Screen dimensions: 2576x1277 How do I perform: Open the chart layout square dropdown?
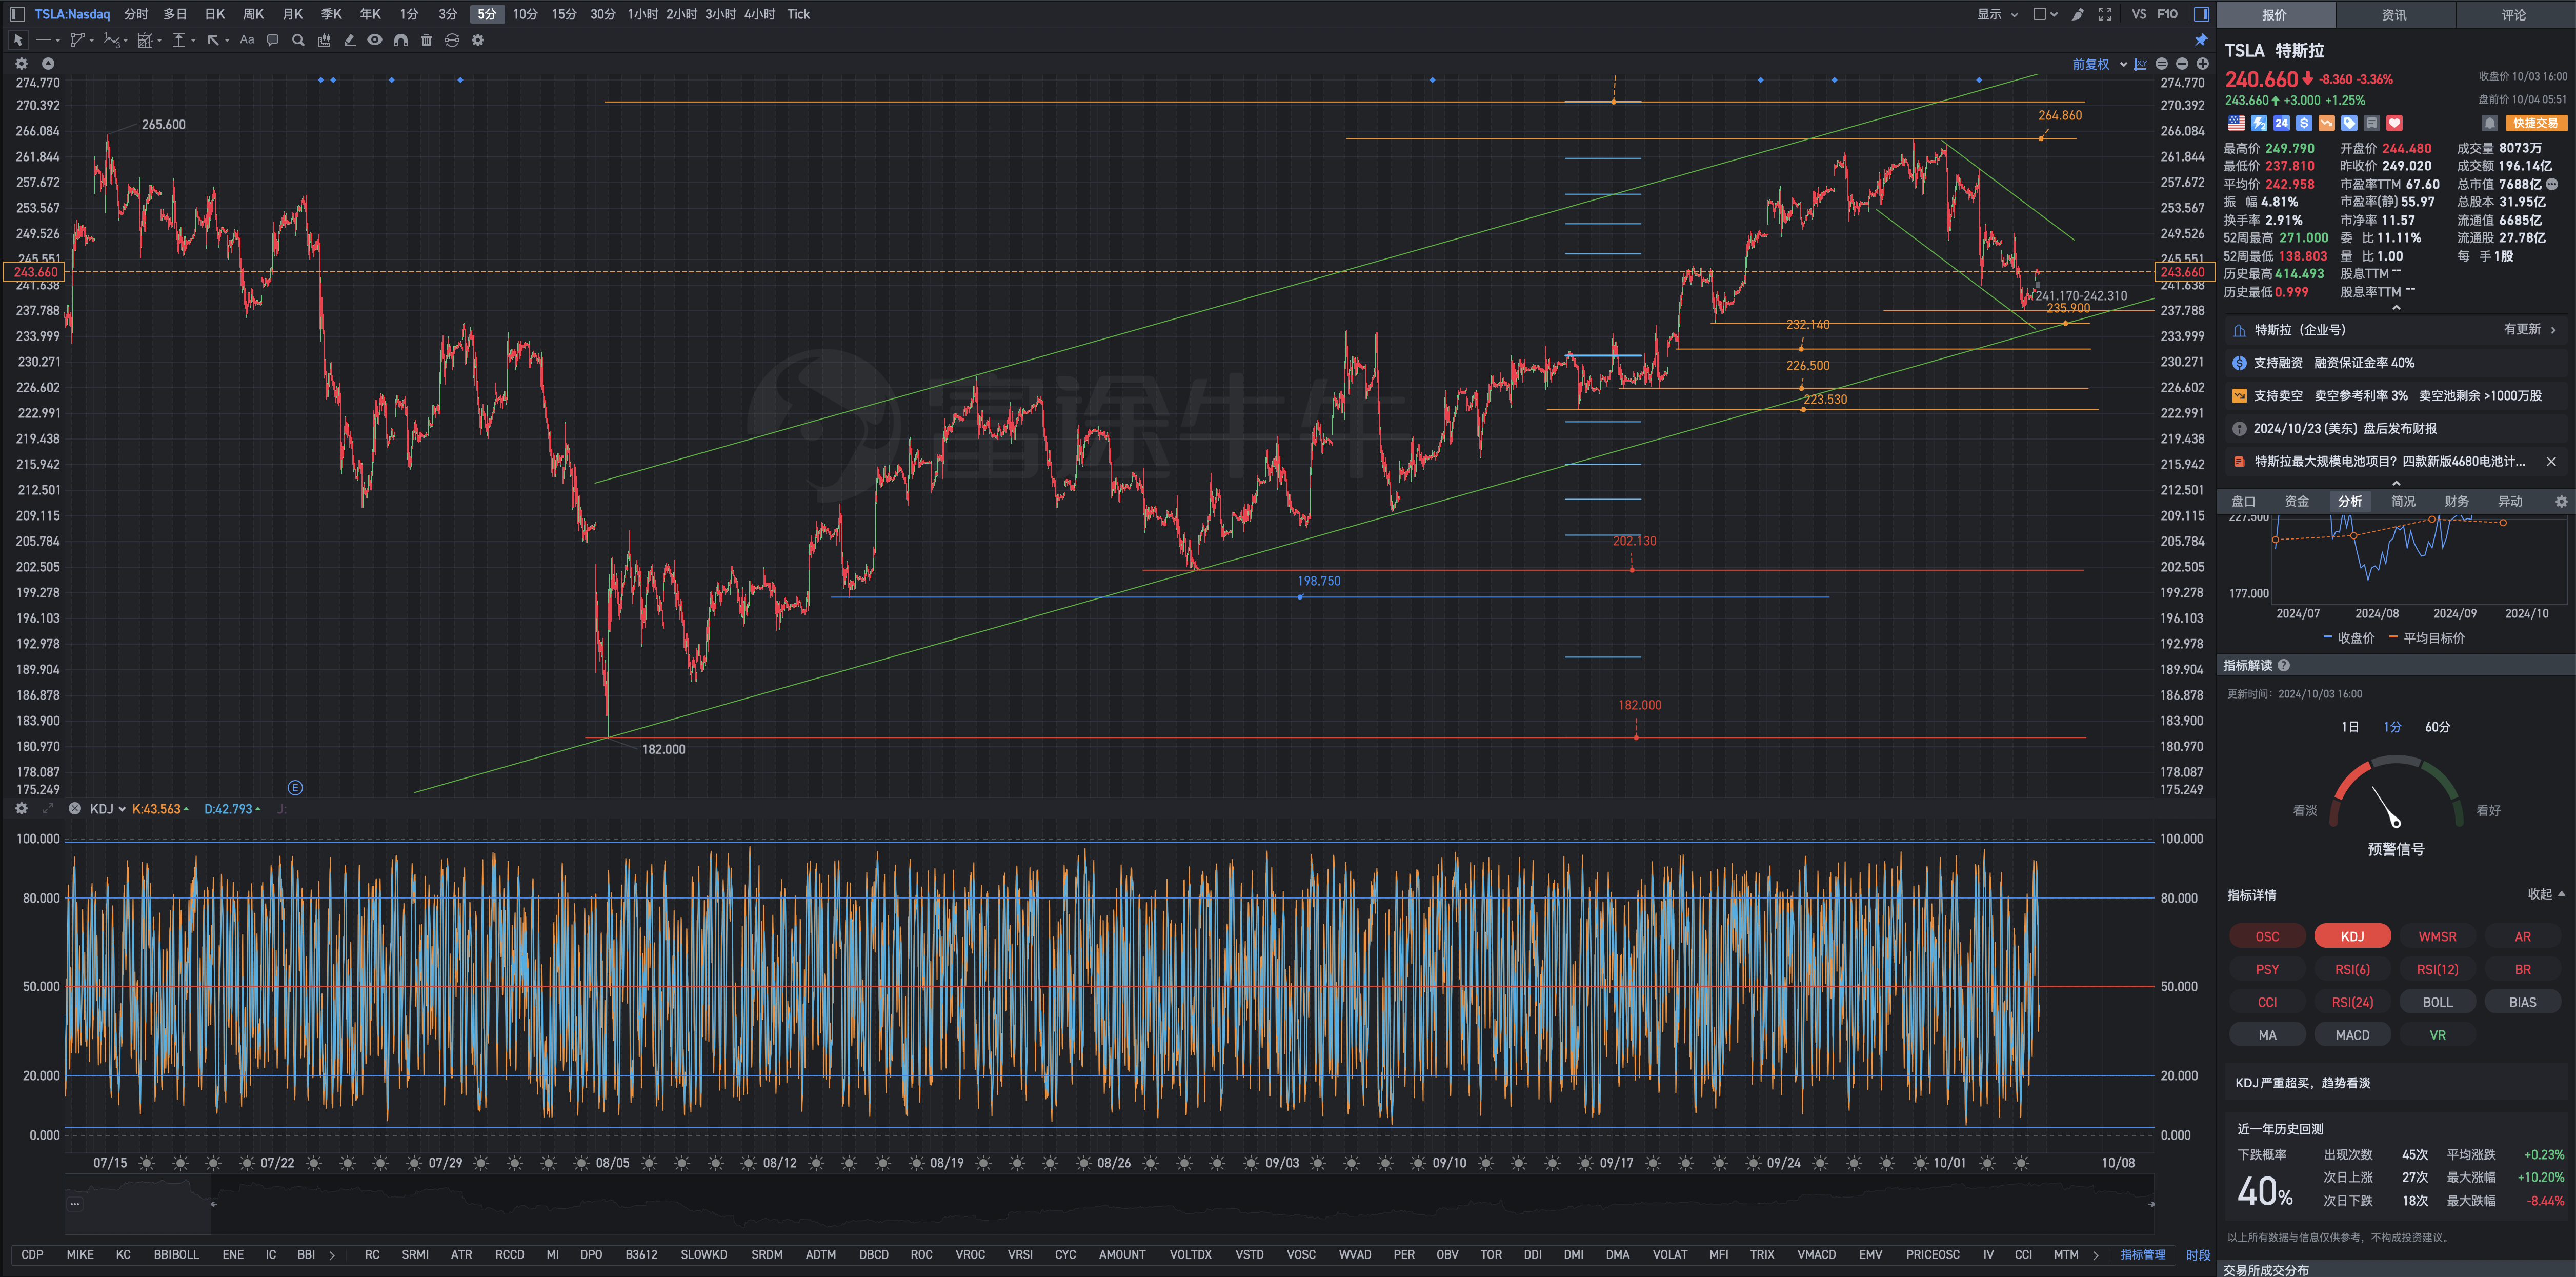[x=2045, y=14]
